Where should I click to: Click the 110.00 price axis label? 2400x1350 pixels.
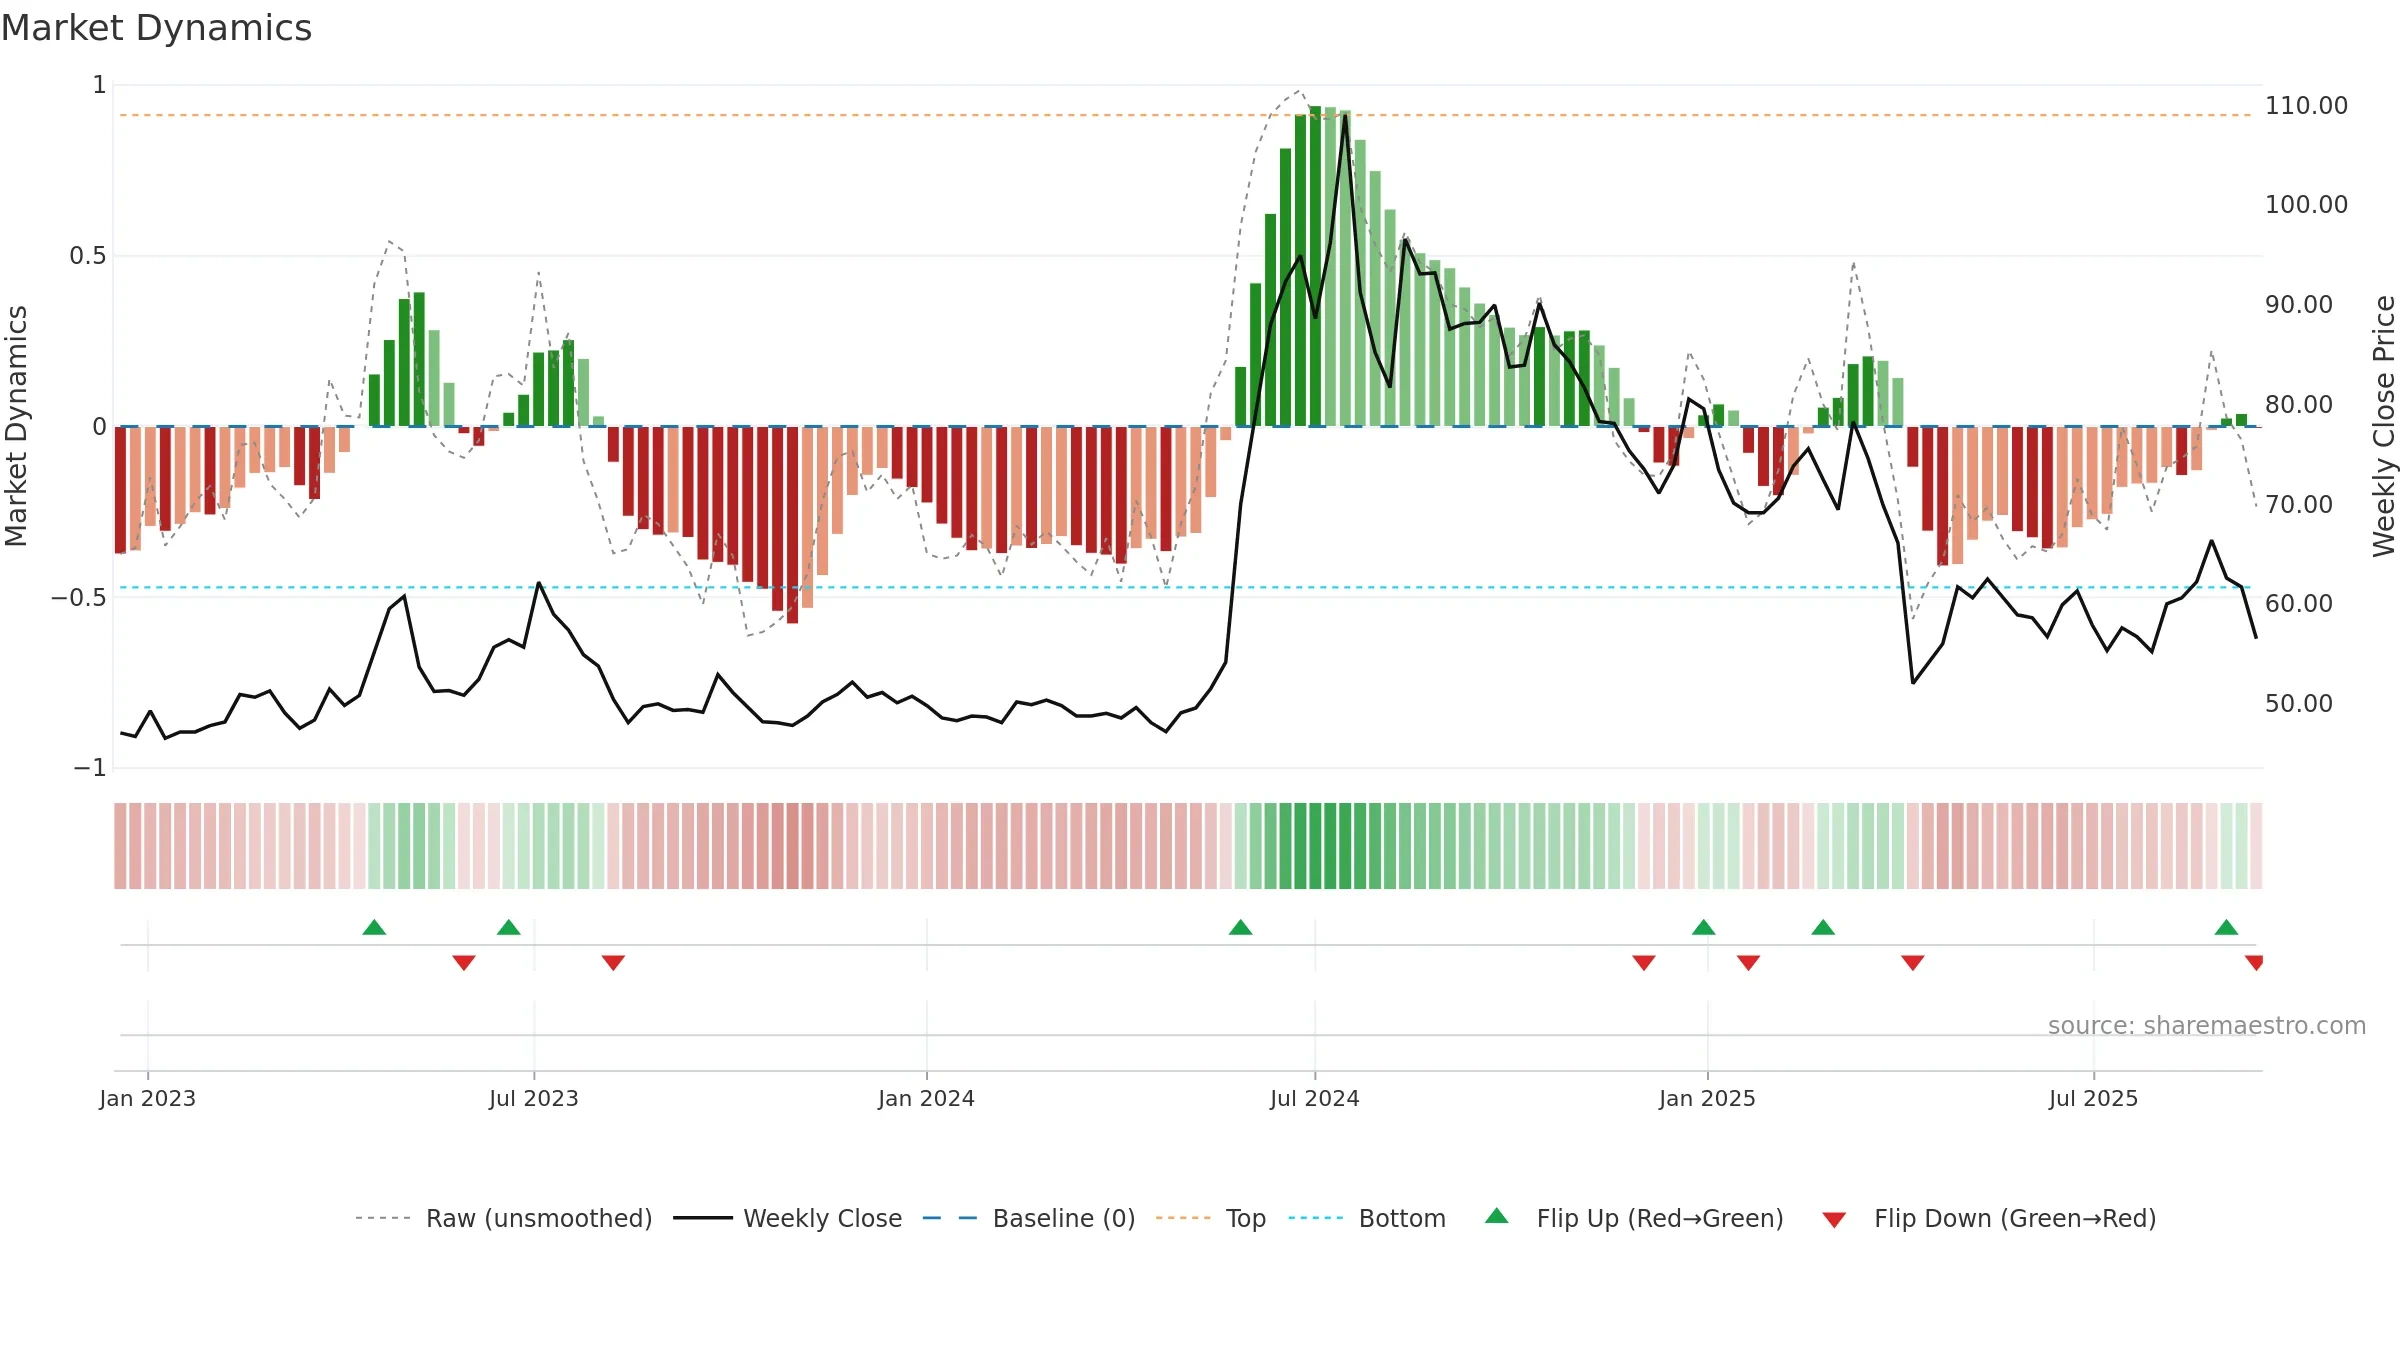2306,105
